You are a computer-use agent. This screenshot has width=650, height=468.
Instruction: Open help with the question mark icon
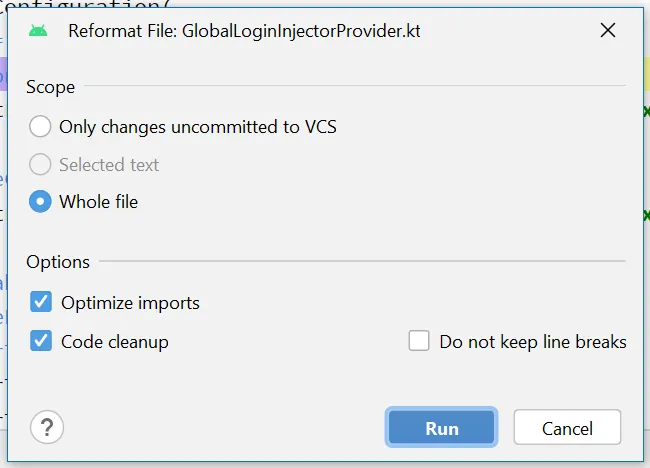point(47,428)
